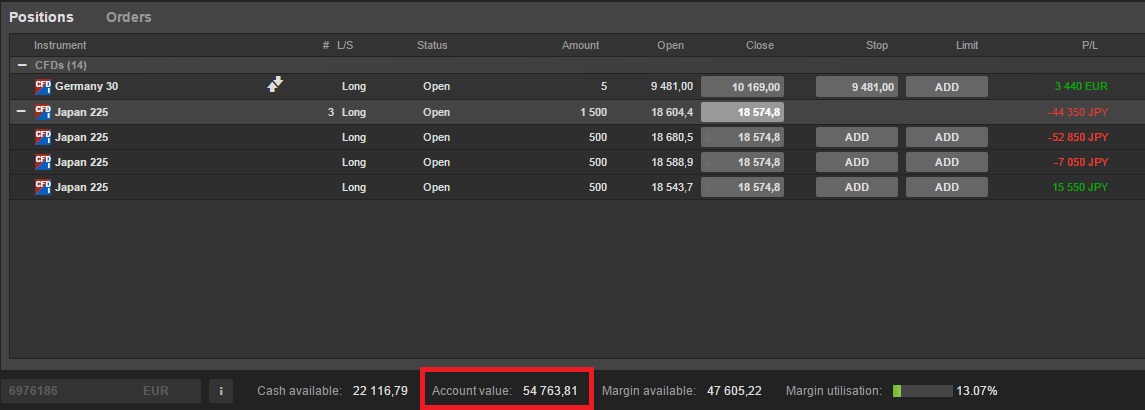Screen dimensions: 1145x410
Task: Add a limit to the Japan 225 position with 15 550 JPY profit
Action: pyautogui.click(x=946, y=187)
